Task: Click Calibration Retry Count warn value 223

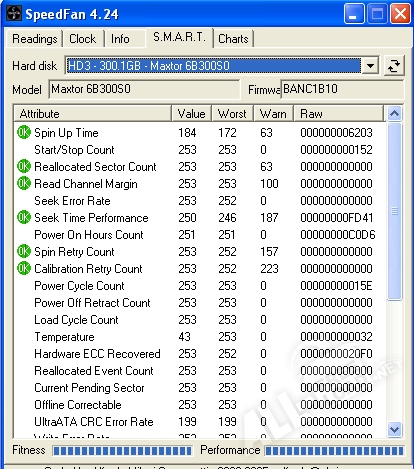Action: click(269, 268)
